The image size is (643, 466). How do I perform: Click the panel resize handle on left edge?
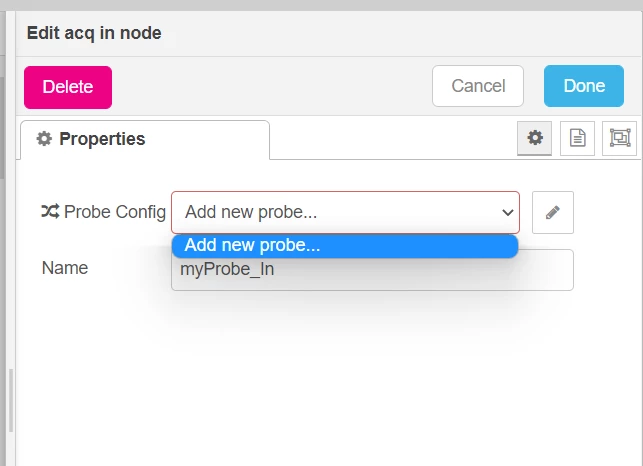[11, 400]
